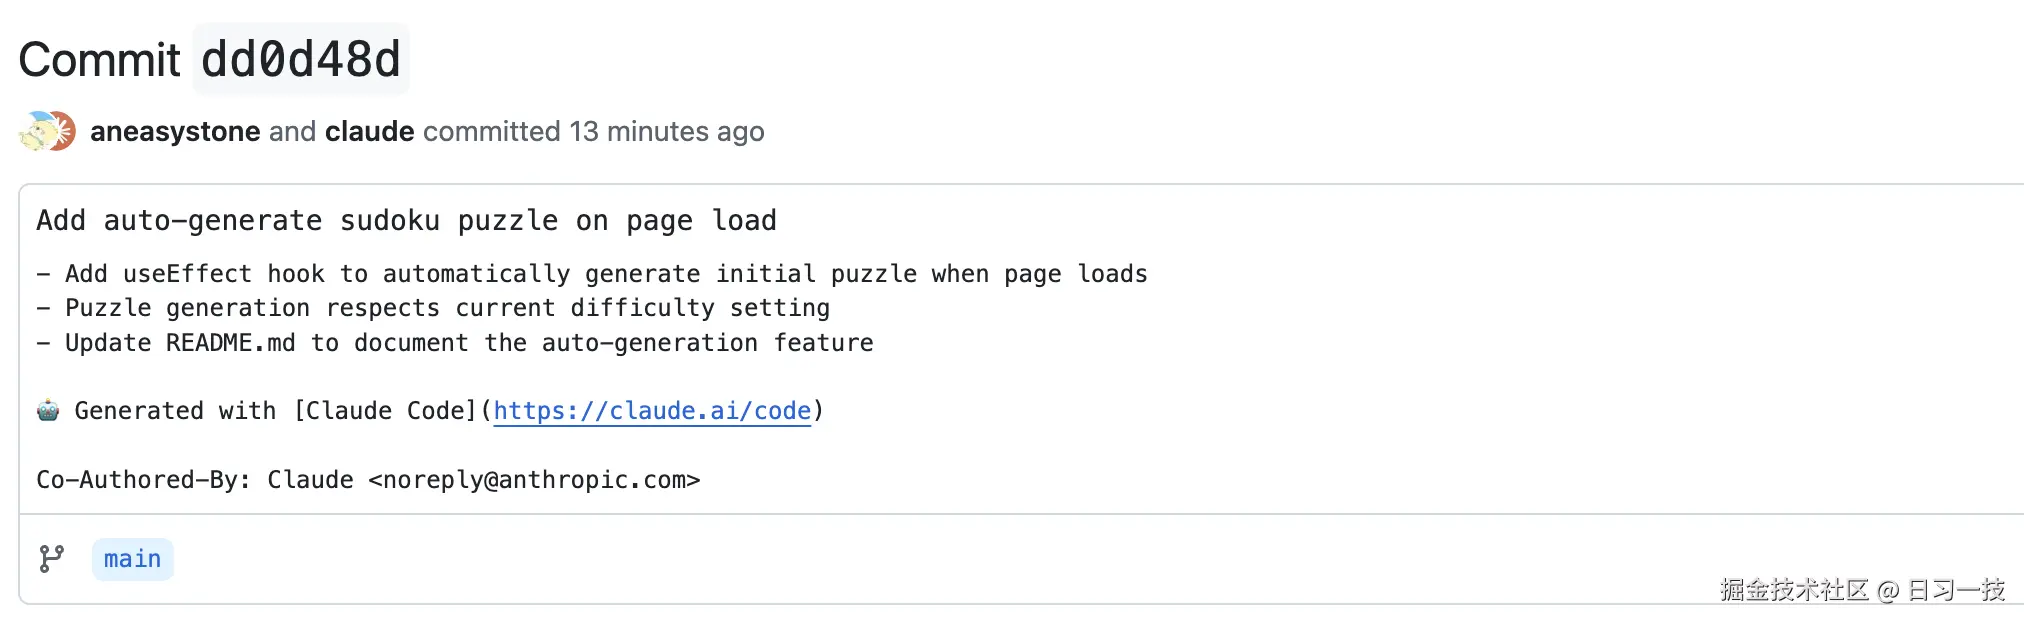Image resolution: width=2024 pixels, height=622 pixels.
Task: Open the aneasystone profile picture
Action: [36, 130]
